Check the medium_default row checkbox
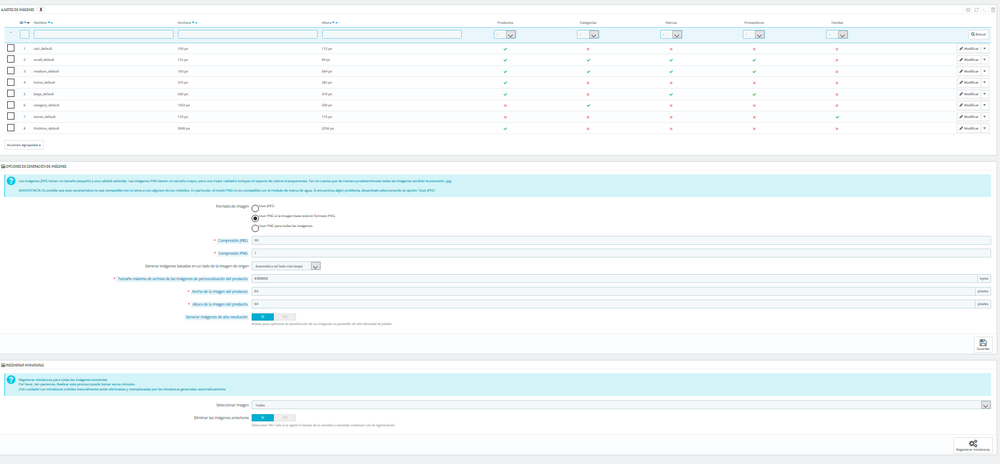Viewport: 1000px width, 464px height. tap(11, 71)
